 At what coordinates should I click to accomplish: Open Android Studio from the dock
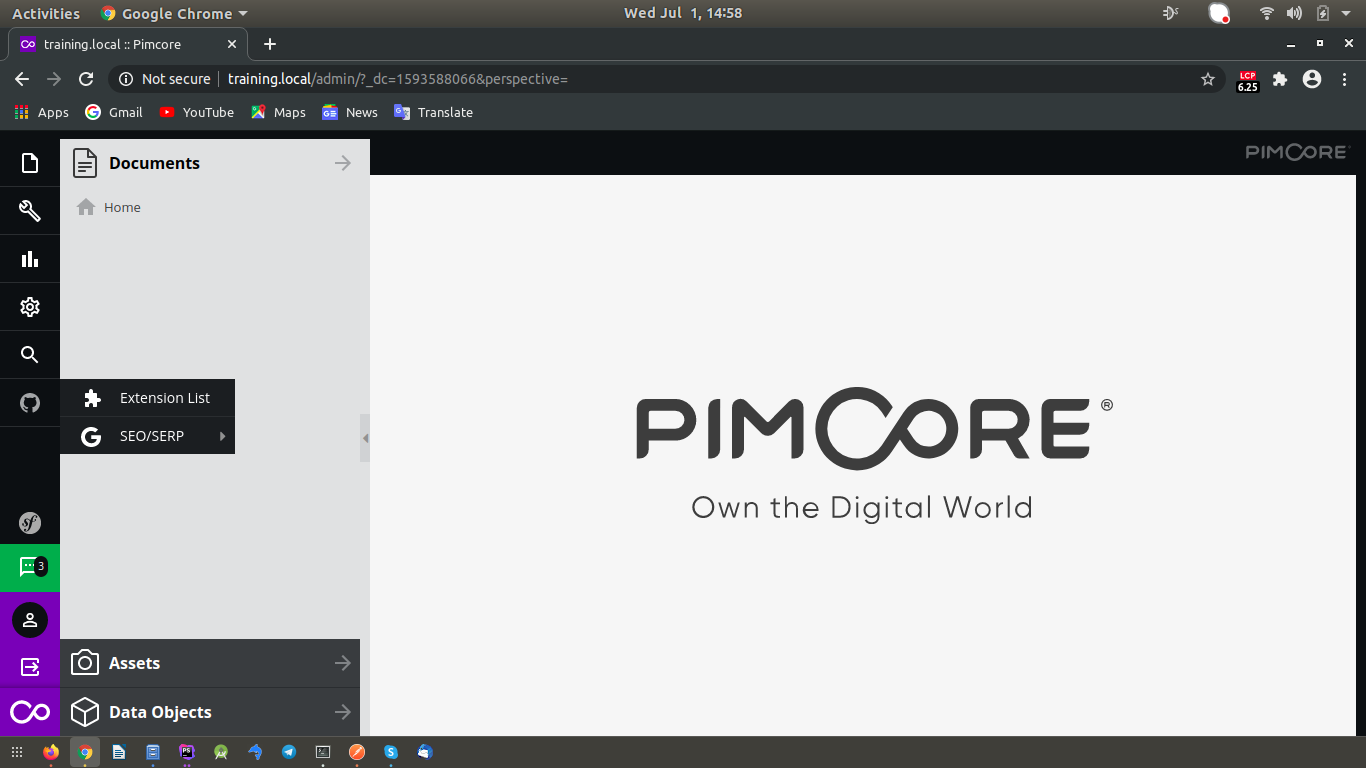click(221, 752)
